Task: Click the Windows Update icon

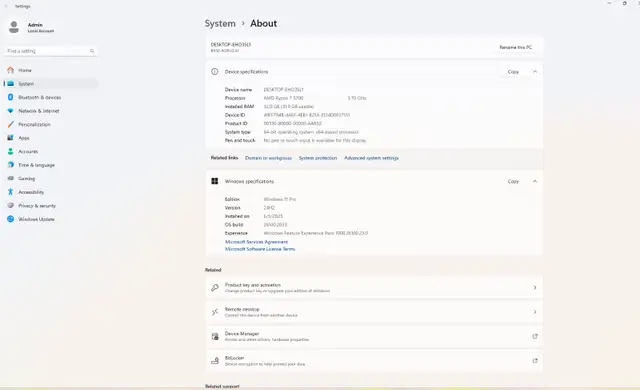Action: pos(11,219)
